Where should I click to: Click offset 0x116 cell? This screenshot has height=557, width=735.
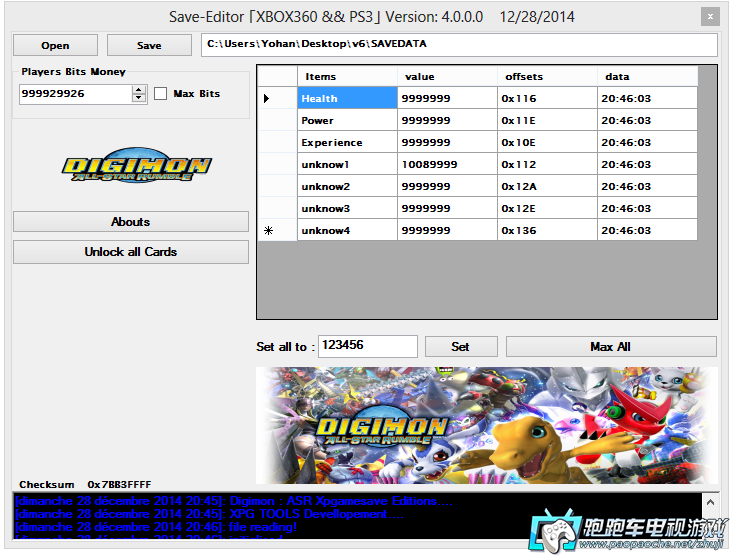click(547, 98)
